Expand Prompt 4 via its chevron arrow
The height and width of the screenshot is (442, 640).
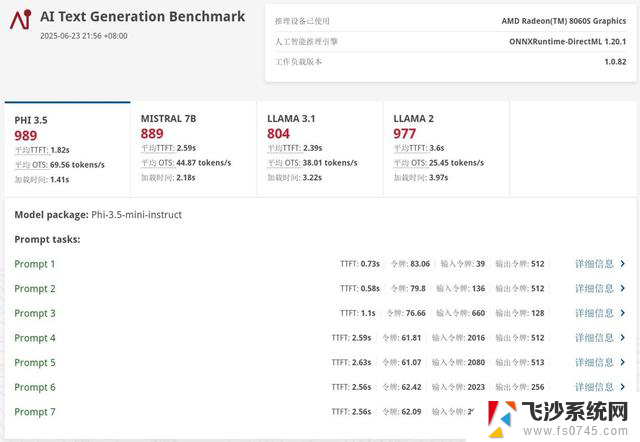pyautogui.click(x=622, y=338)
